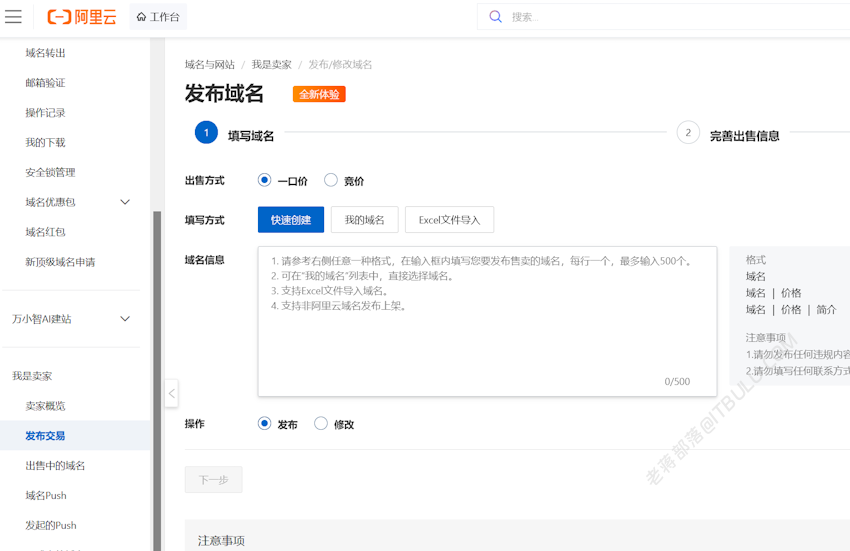
Task: Expand the 万小智AI建站 chevron
Action: tap(125, 318)
